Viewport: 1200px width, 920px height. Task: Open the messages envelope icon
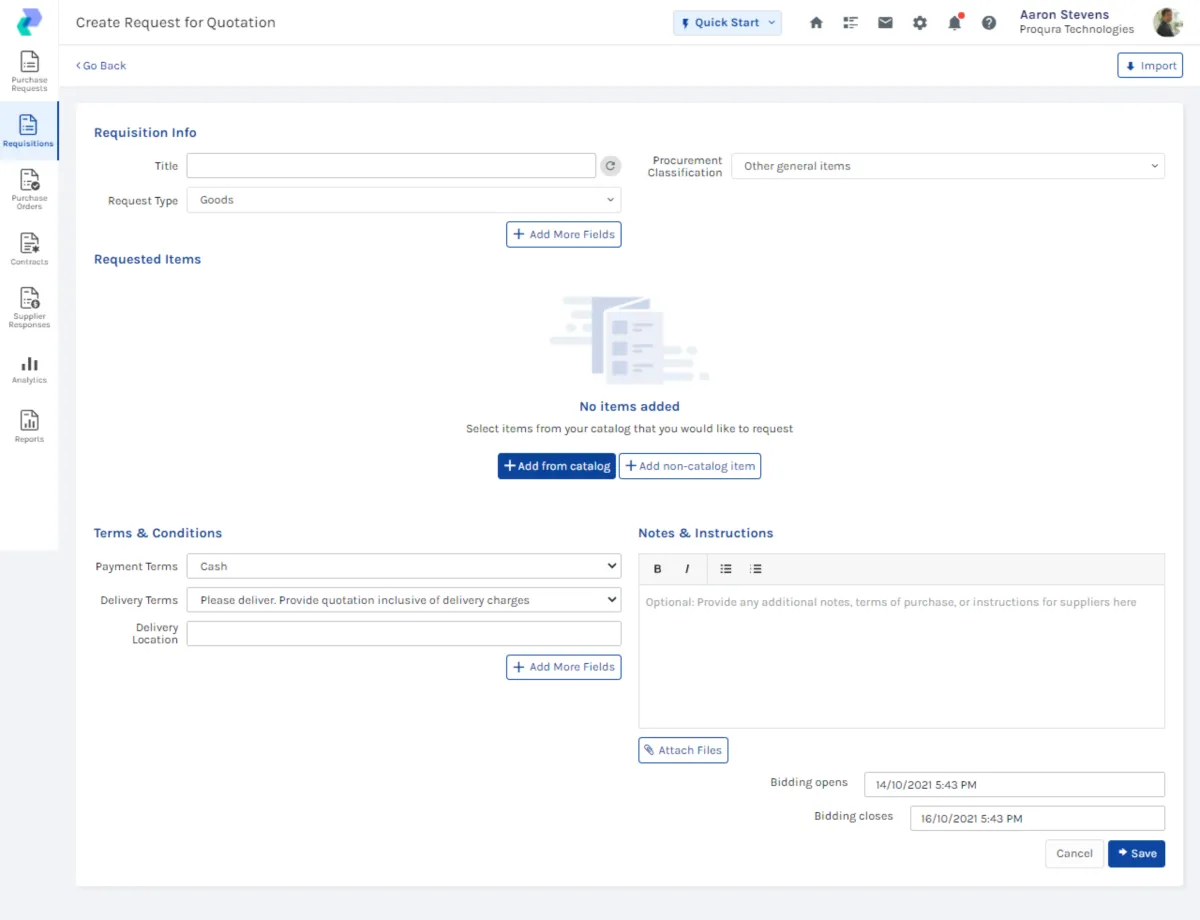click(885, 23)
